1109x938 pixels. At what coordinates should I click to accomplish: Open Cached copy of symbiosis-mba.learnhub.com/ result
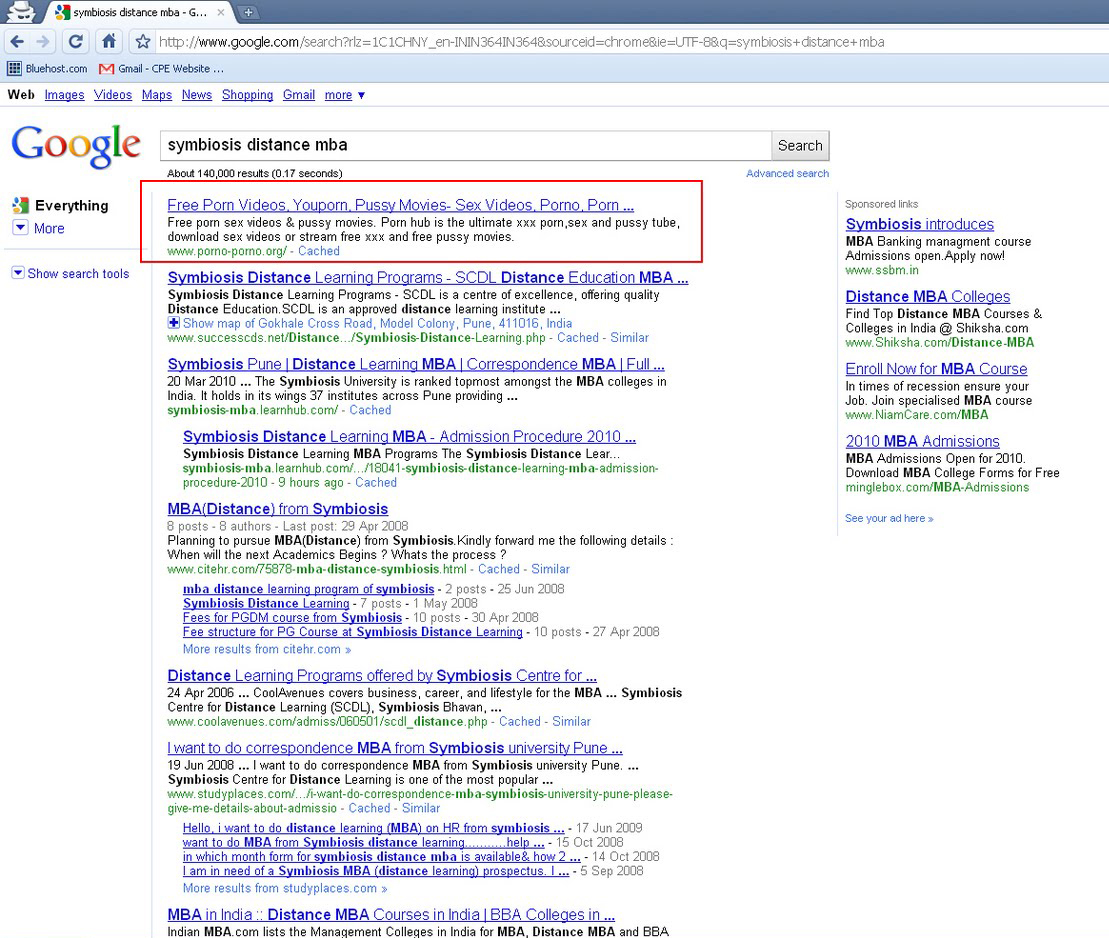pyautogui.click(x=370, y=410)
